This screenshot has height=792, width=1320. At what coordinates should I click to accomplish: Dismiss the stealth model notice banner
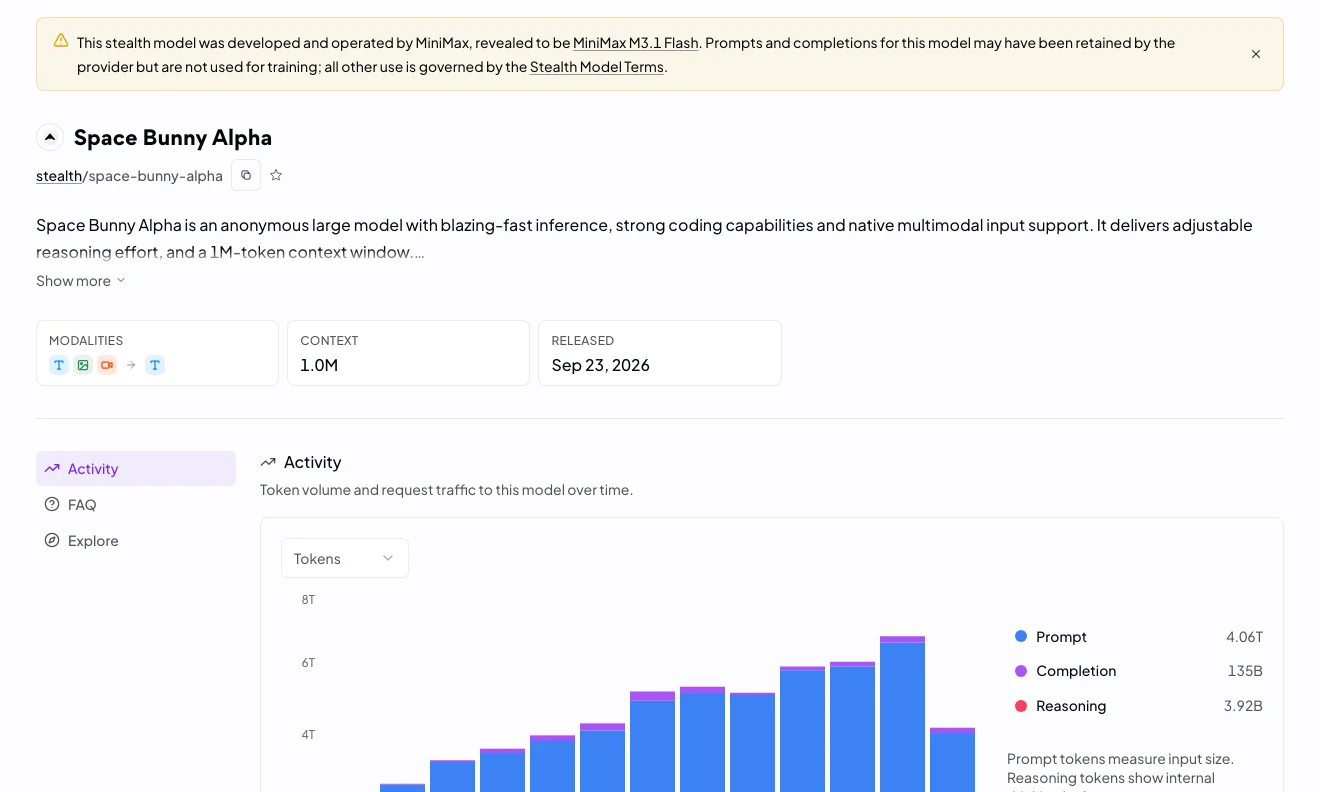[x=1256, y=54]
